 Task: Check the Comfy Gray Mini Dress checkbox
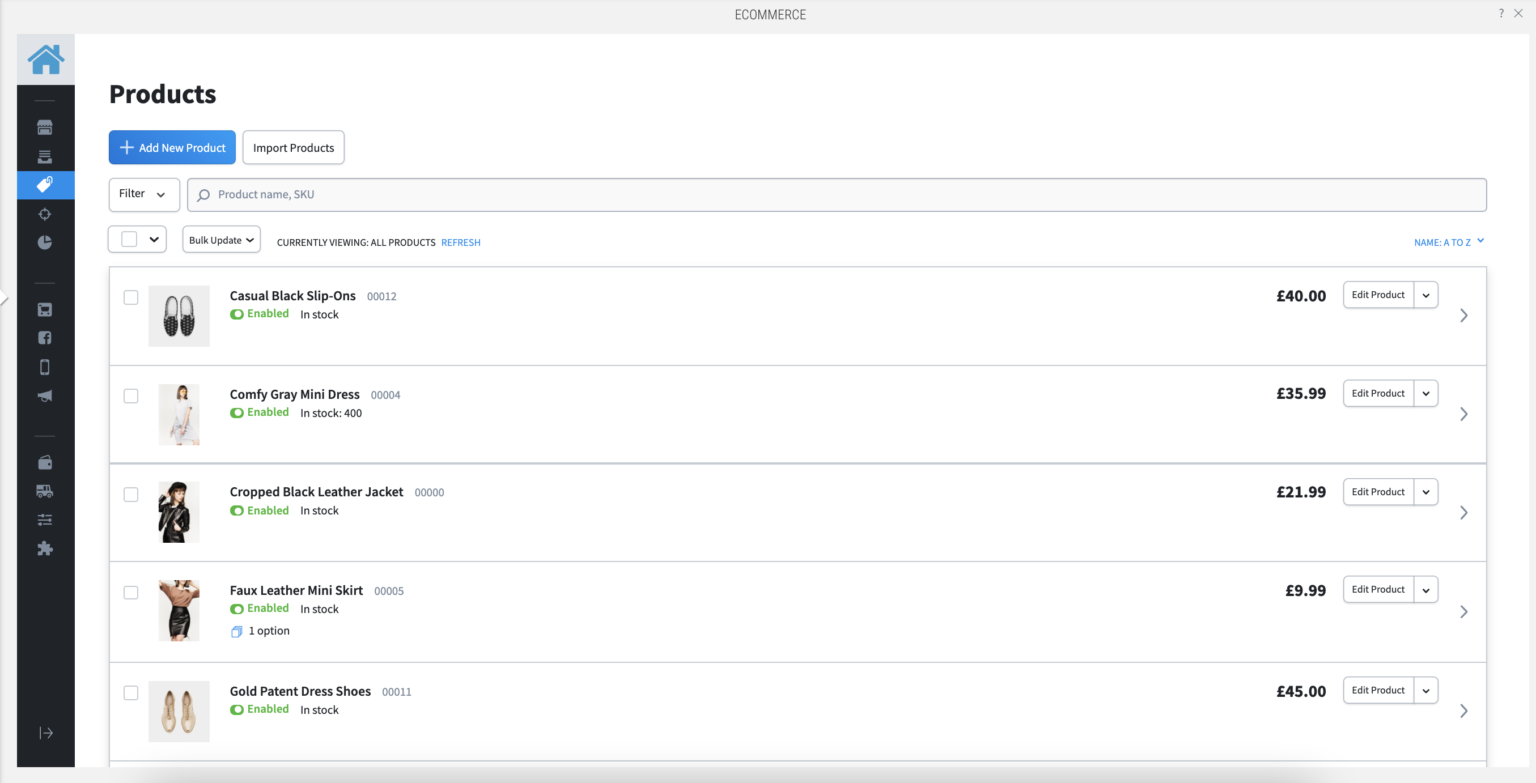tap(131, 395)
